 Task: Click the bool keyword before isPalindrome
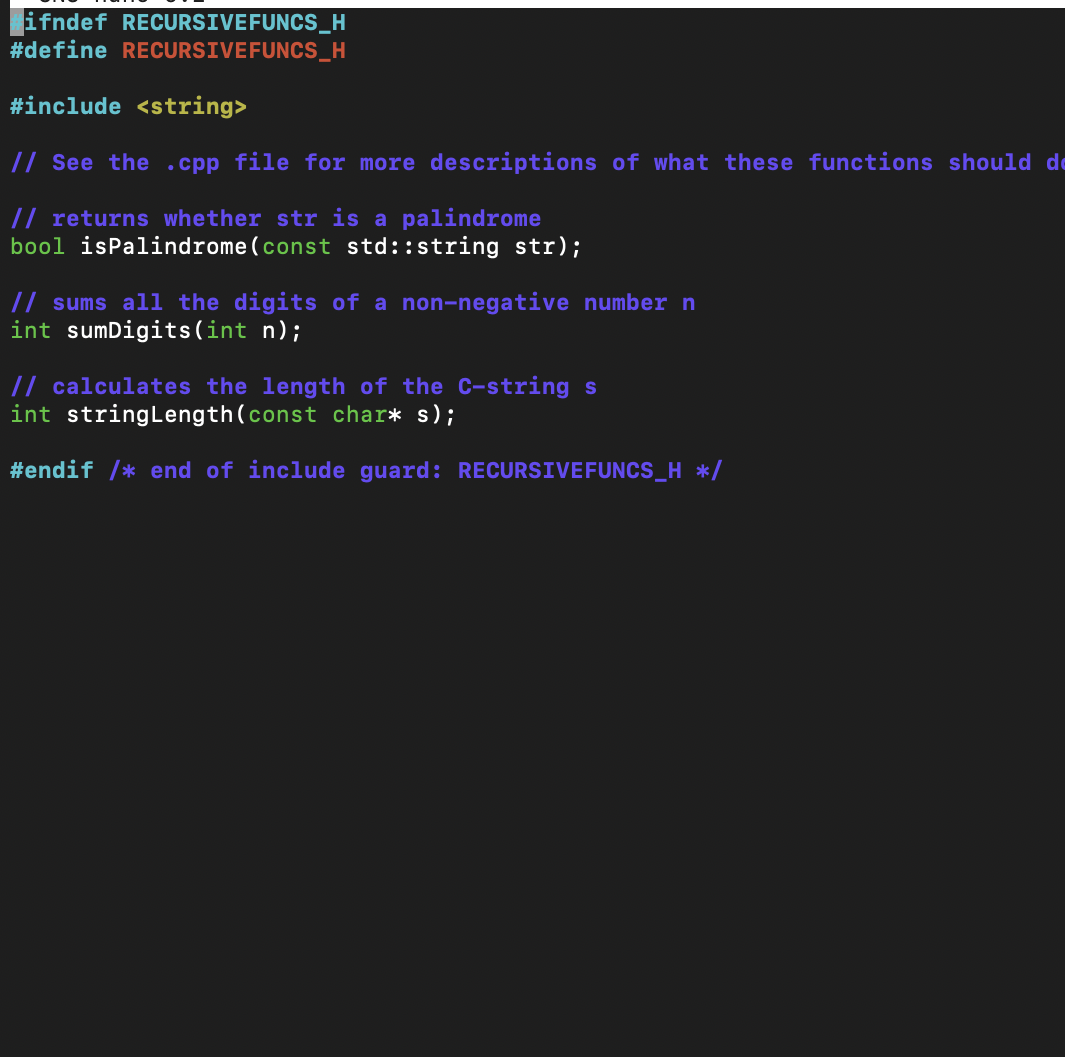(x=37, y=246)
